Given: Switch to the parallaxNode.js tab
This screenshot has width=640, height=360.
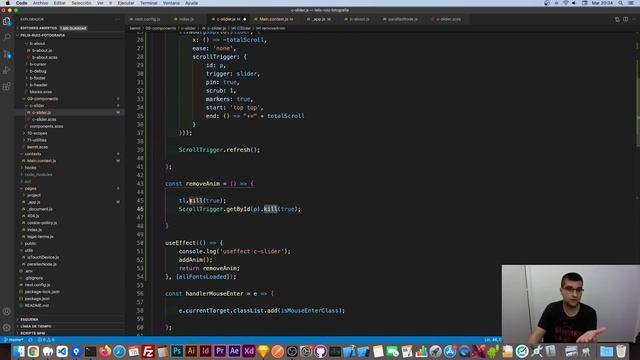Looking at the screenshot, I should pyautogui.click(x=402, y=19).
